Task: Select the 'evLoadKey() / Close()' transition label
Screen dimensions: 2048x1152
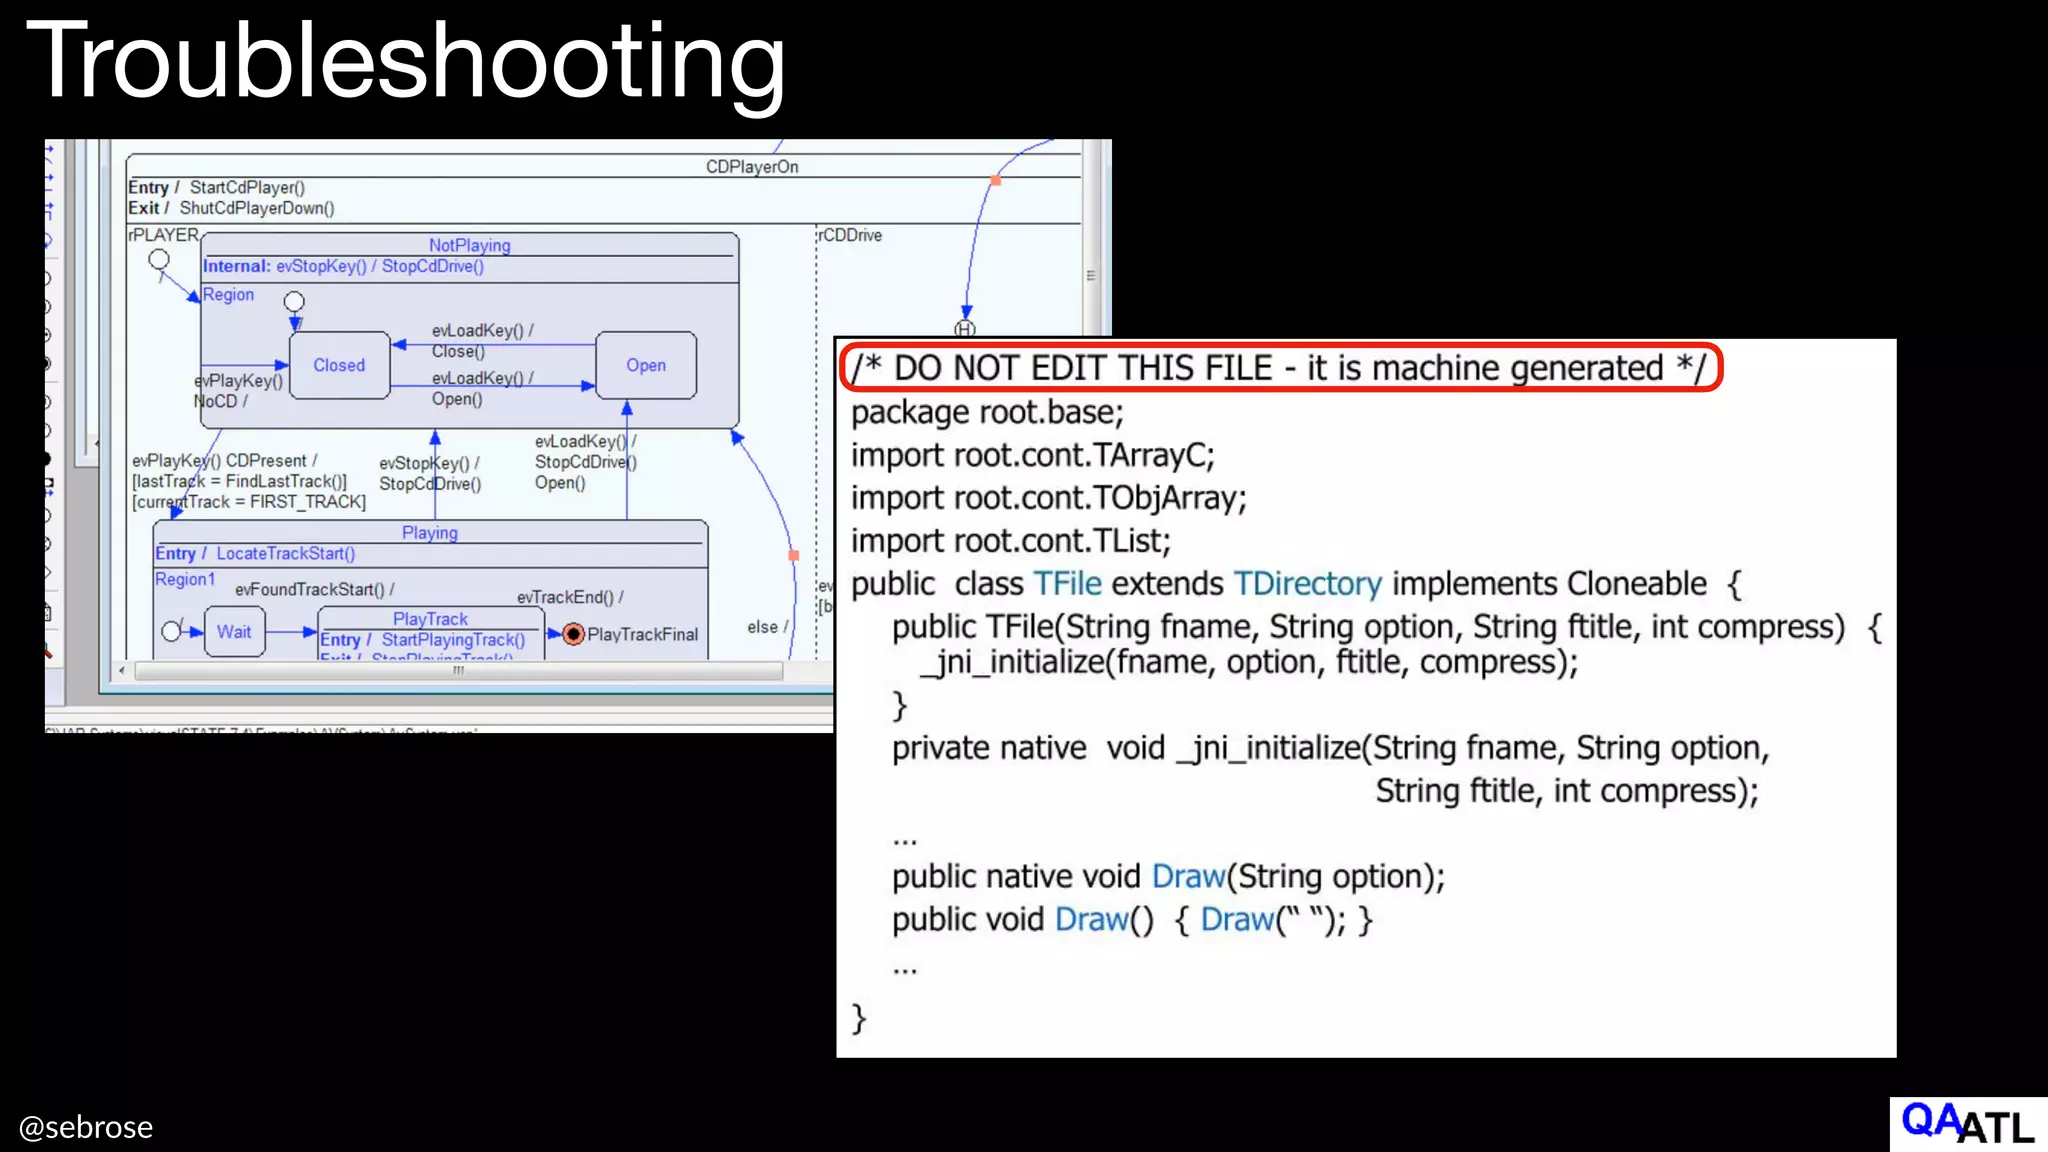Action: (x=483, y=340)
